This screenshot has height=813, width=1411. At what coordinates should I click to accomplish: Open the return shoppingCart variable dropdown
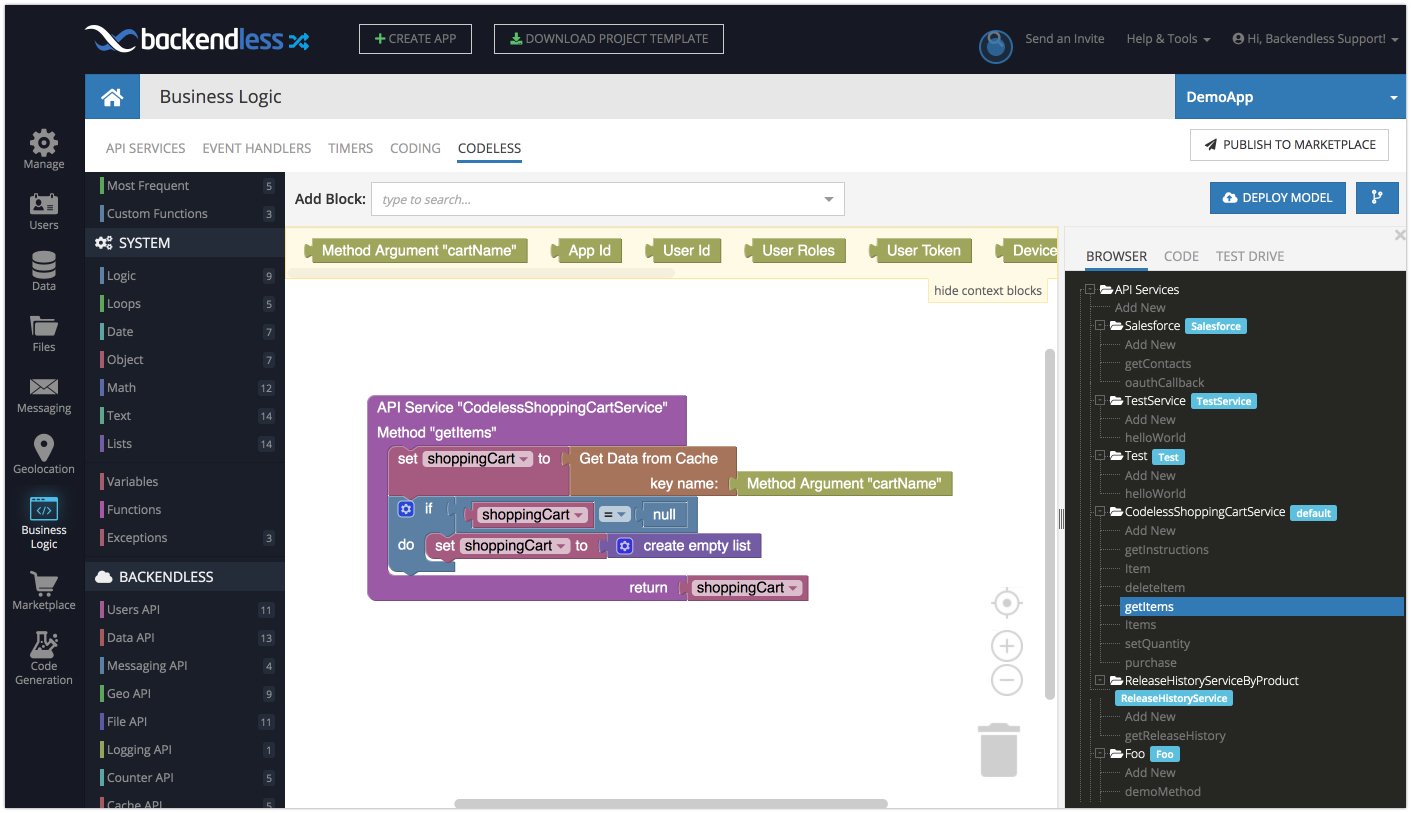(794, 588)
